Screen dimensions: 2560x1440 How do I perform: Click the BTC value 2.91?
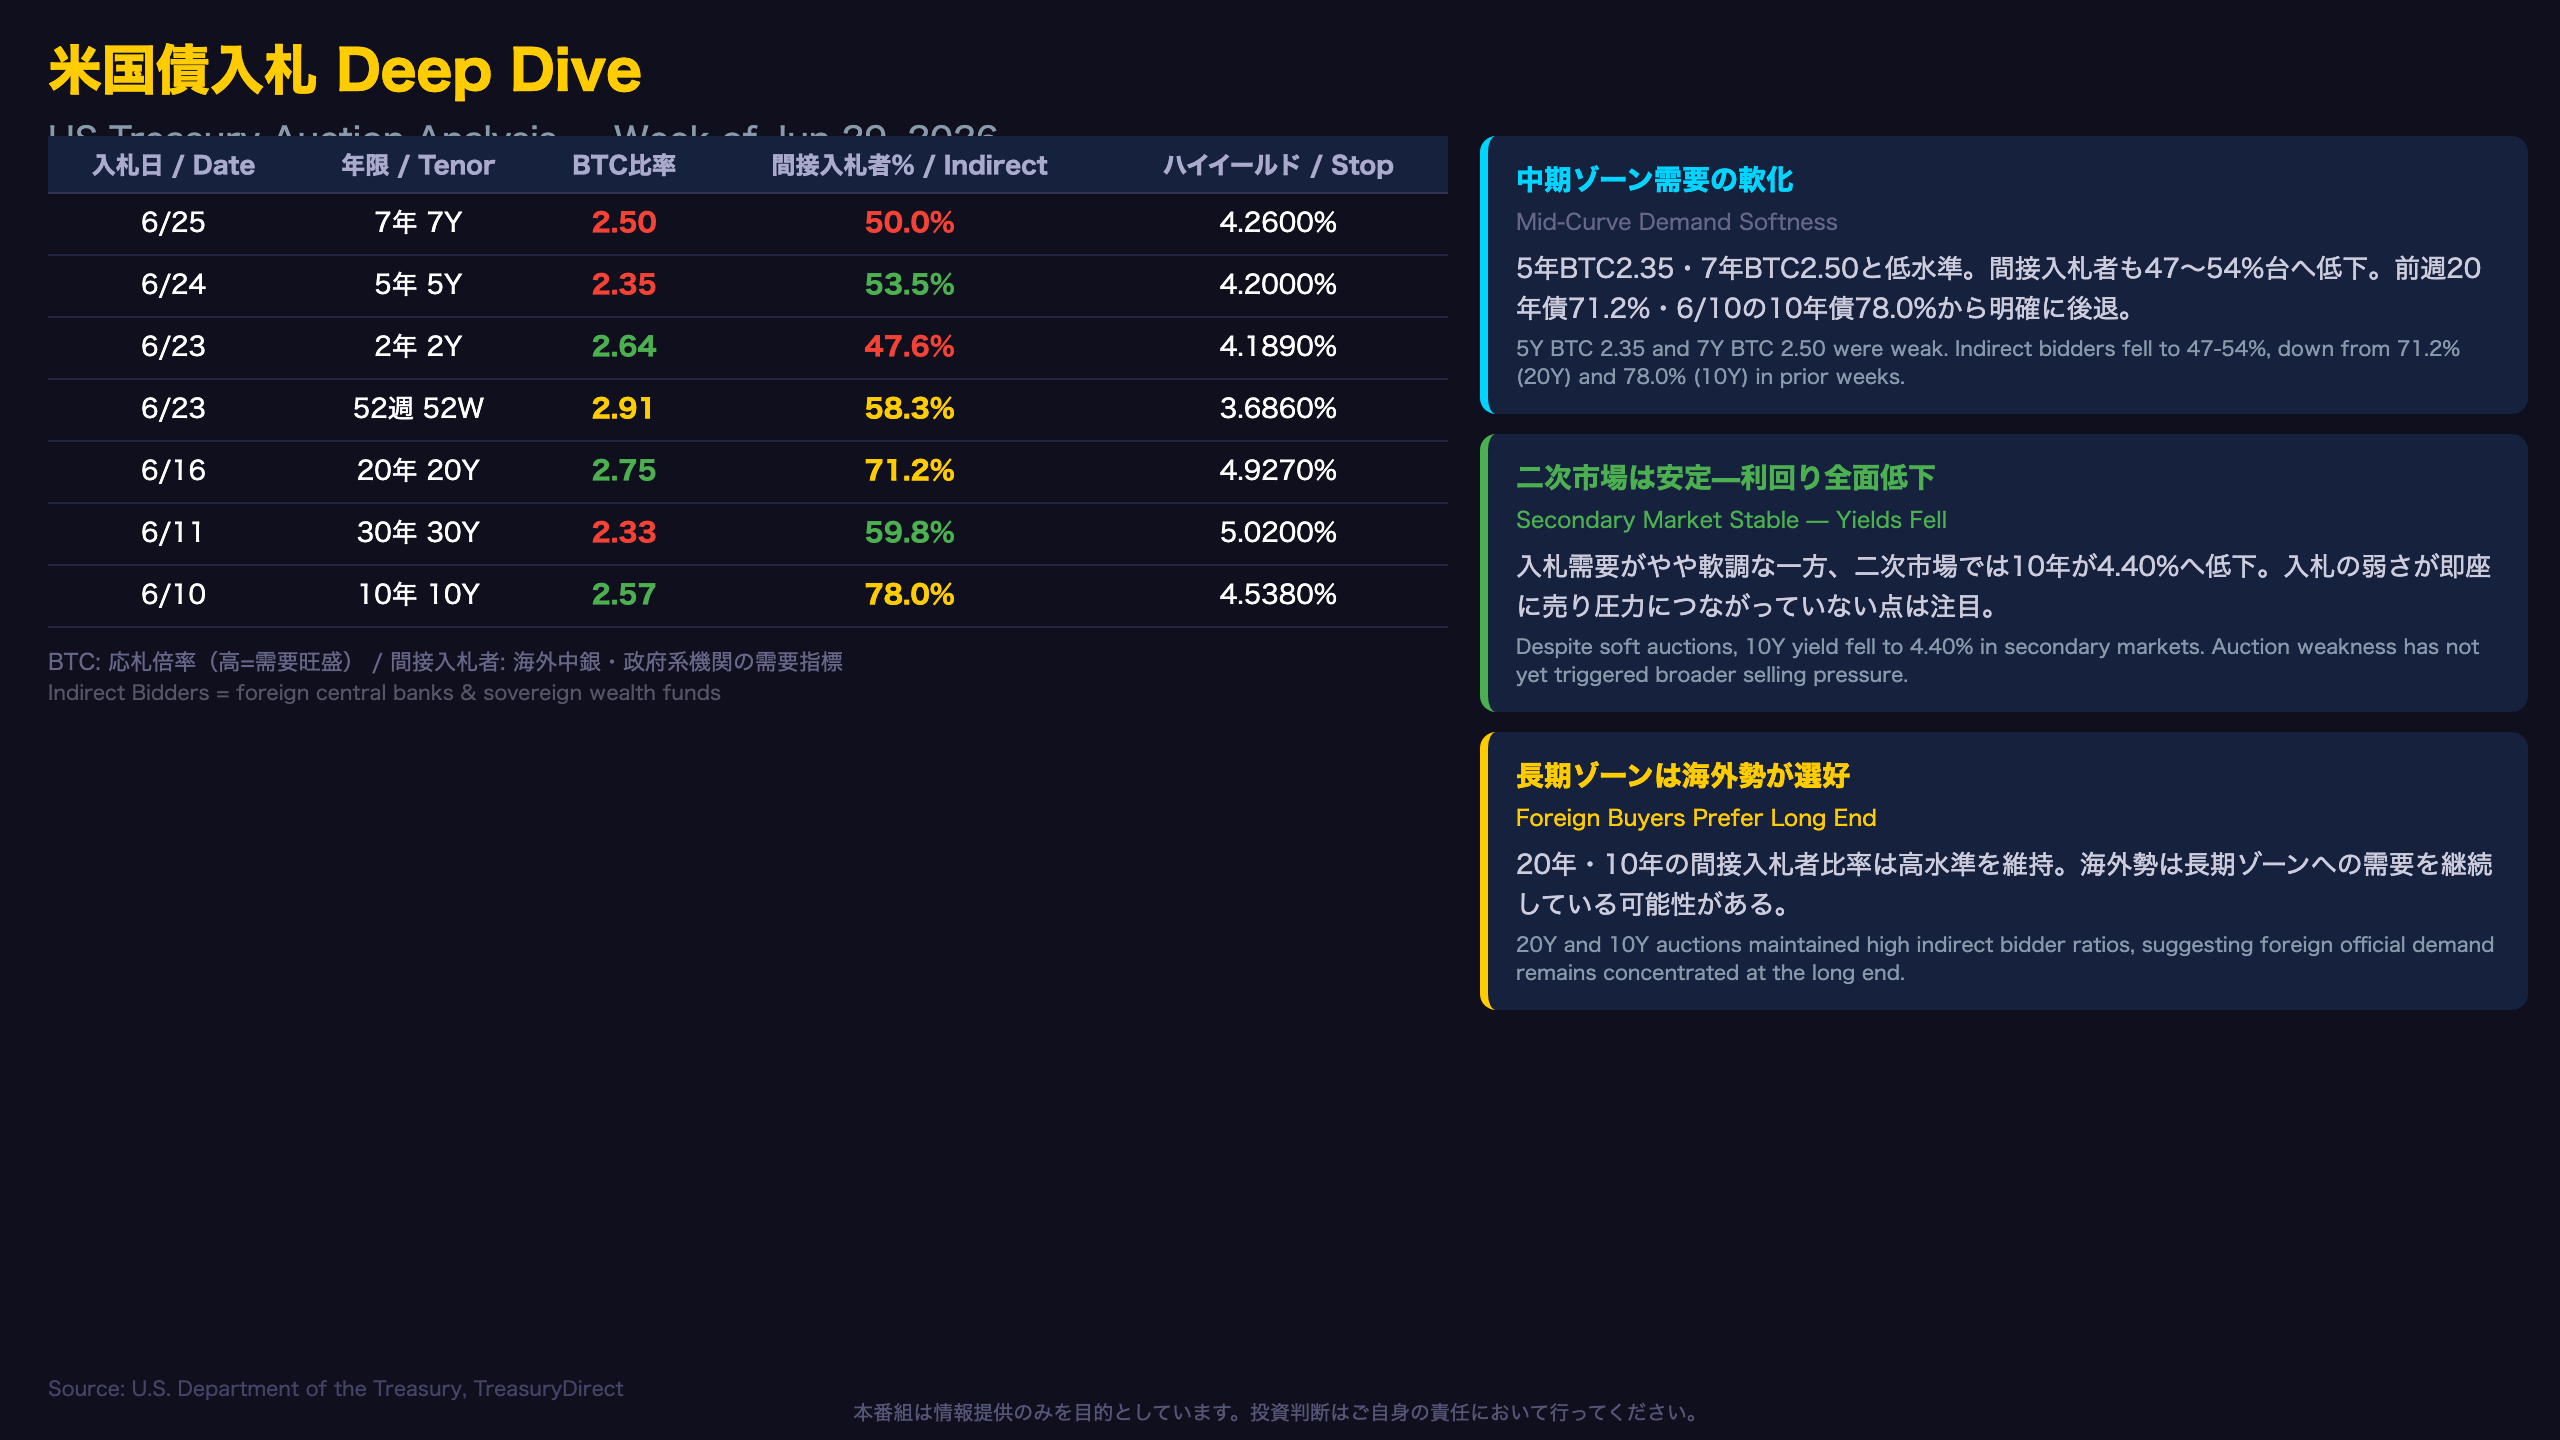pyautogui.click(x=622, y=408)
